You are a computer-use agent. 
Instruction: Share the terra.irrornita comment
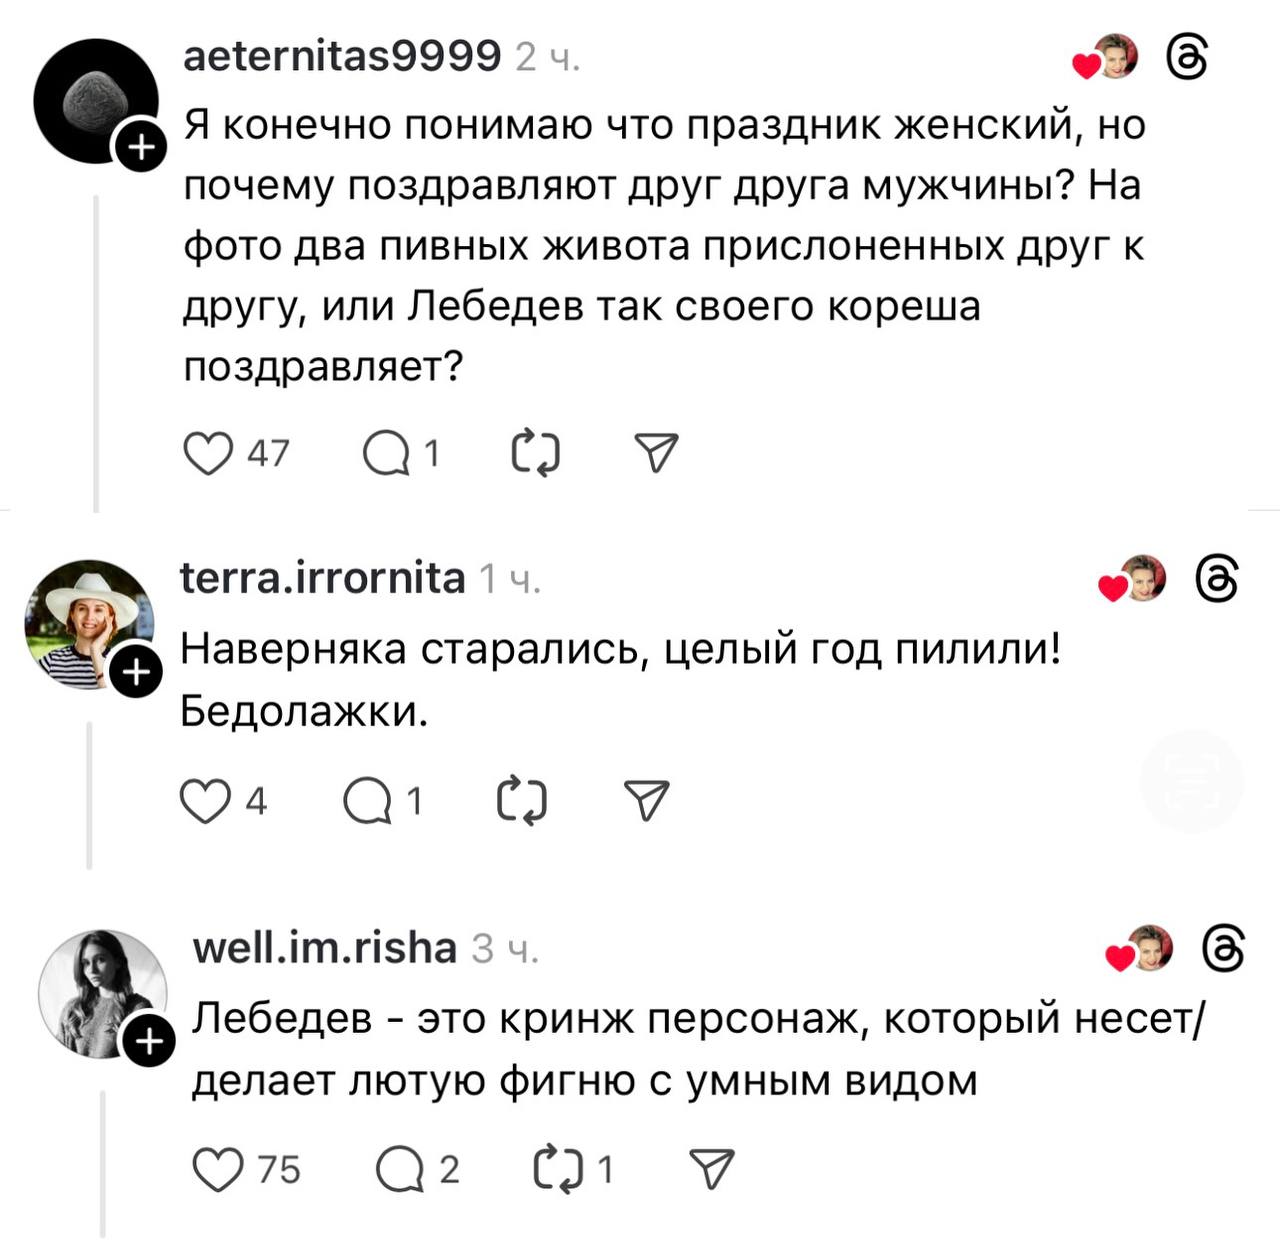[x=646, y=801]
